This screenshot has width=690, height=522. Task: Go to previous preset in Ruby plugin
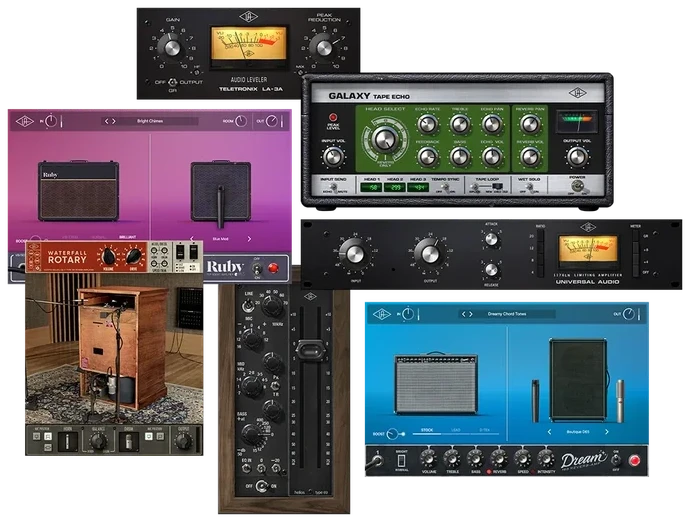pyautogui.click(x=106, y=121)
